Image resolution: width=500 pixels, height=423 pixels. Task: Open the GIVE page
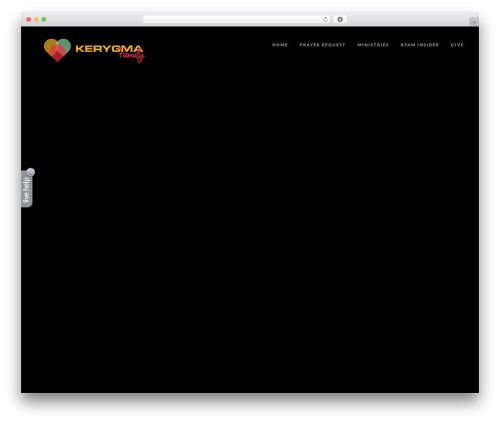(457, 45)
